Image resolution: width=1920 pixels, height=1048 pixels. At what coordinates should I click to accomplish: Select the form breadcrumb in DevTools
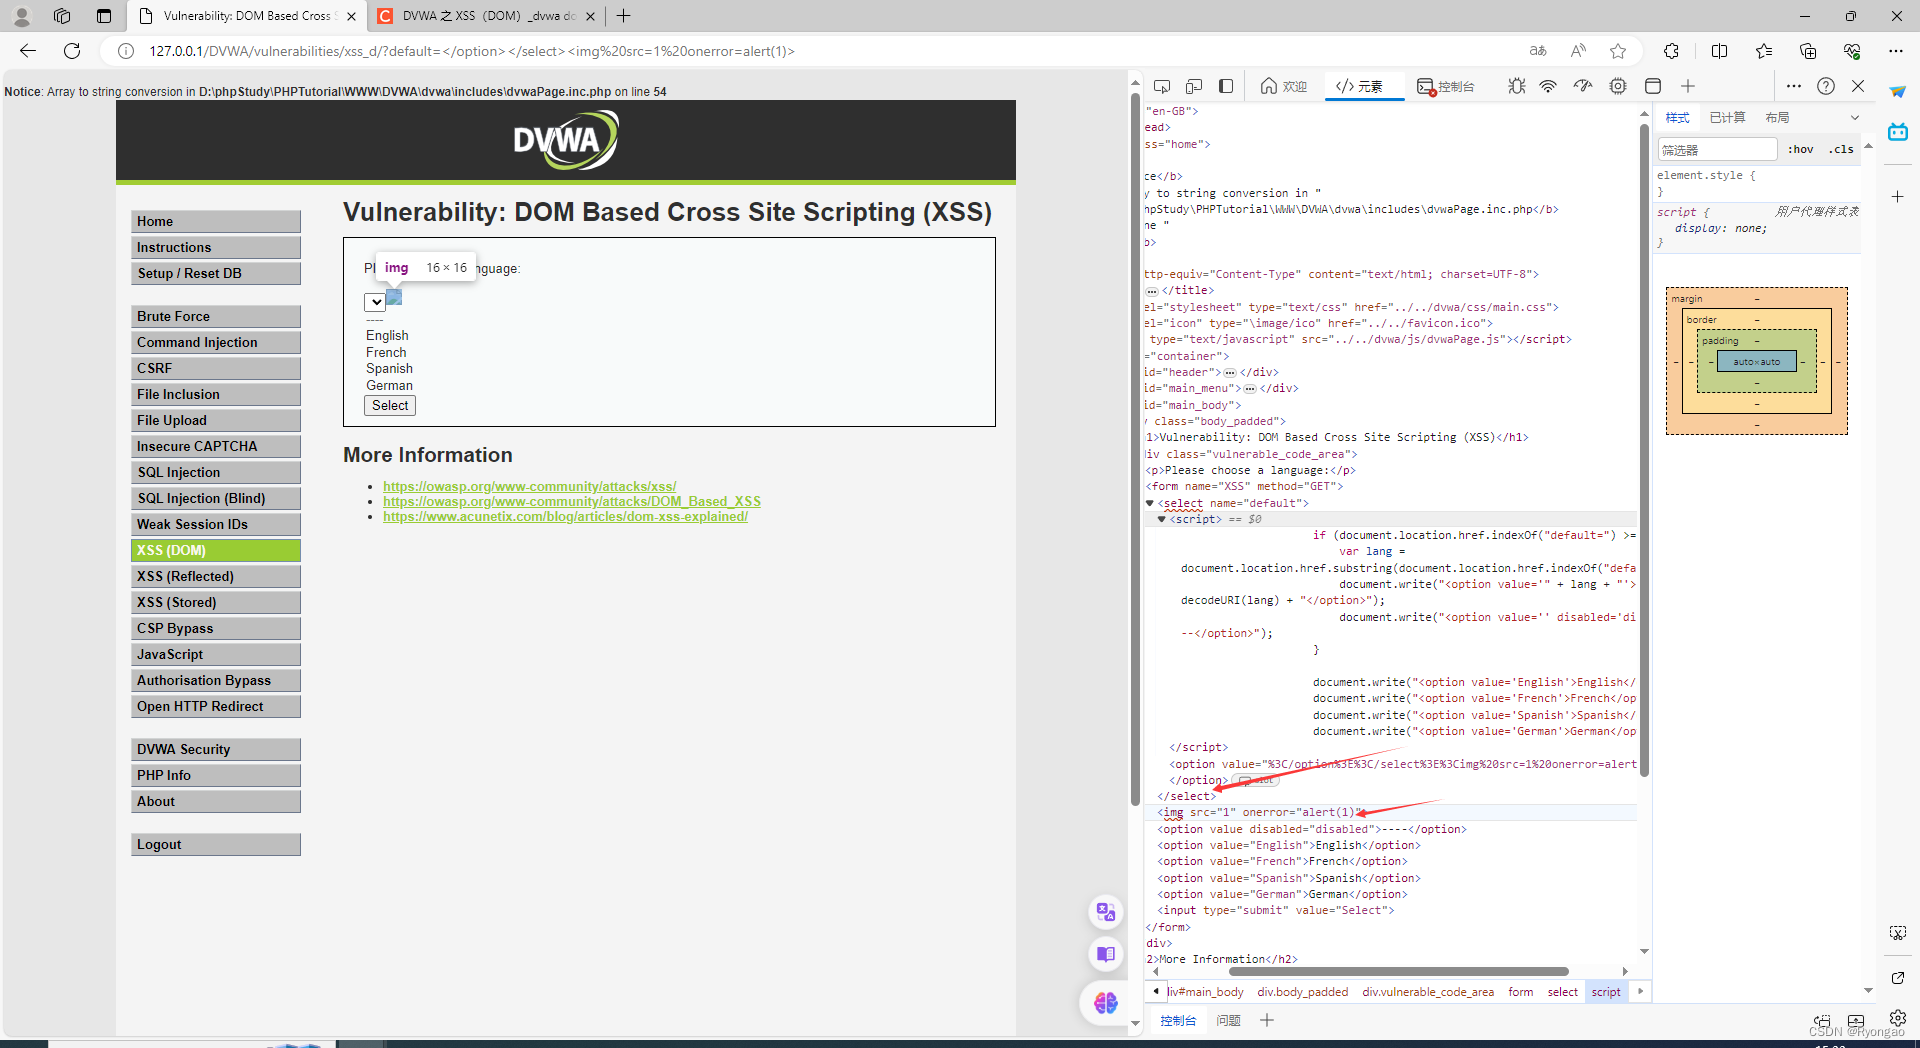click(x=1520, y=992)
